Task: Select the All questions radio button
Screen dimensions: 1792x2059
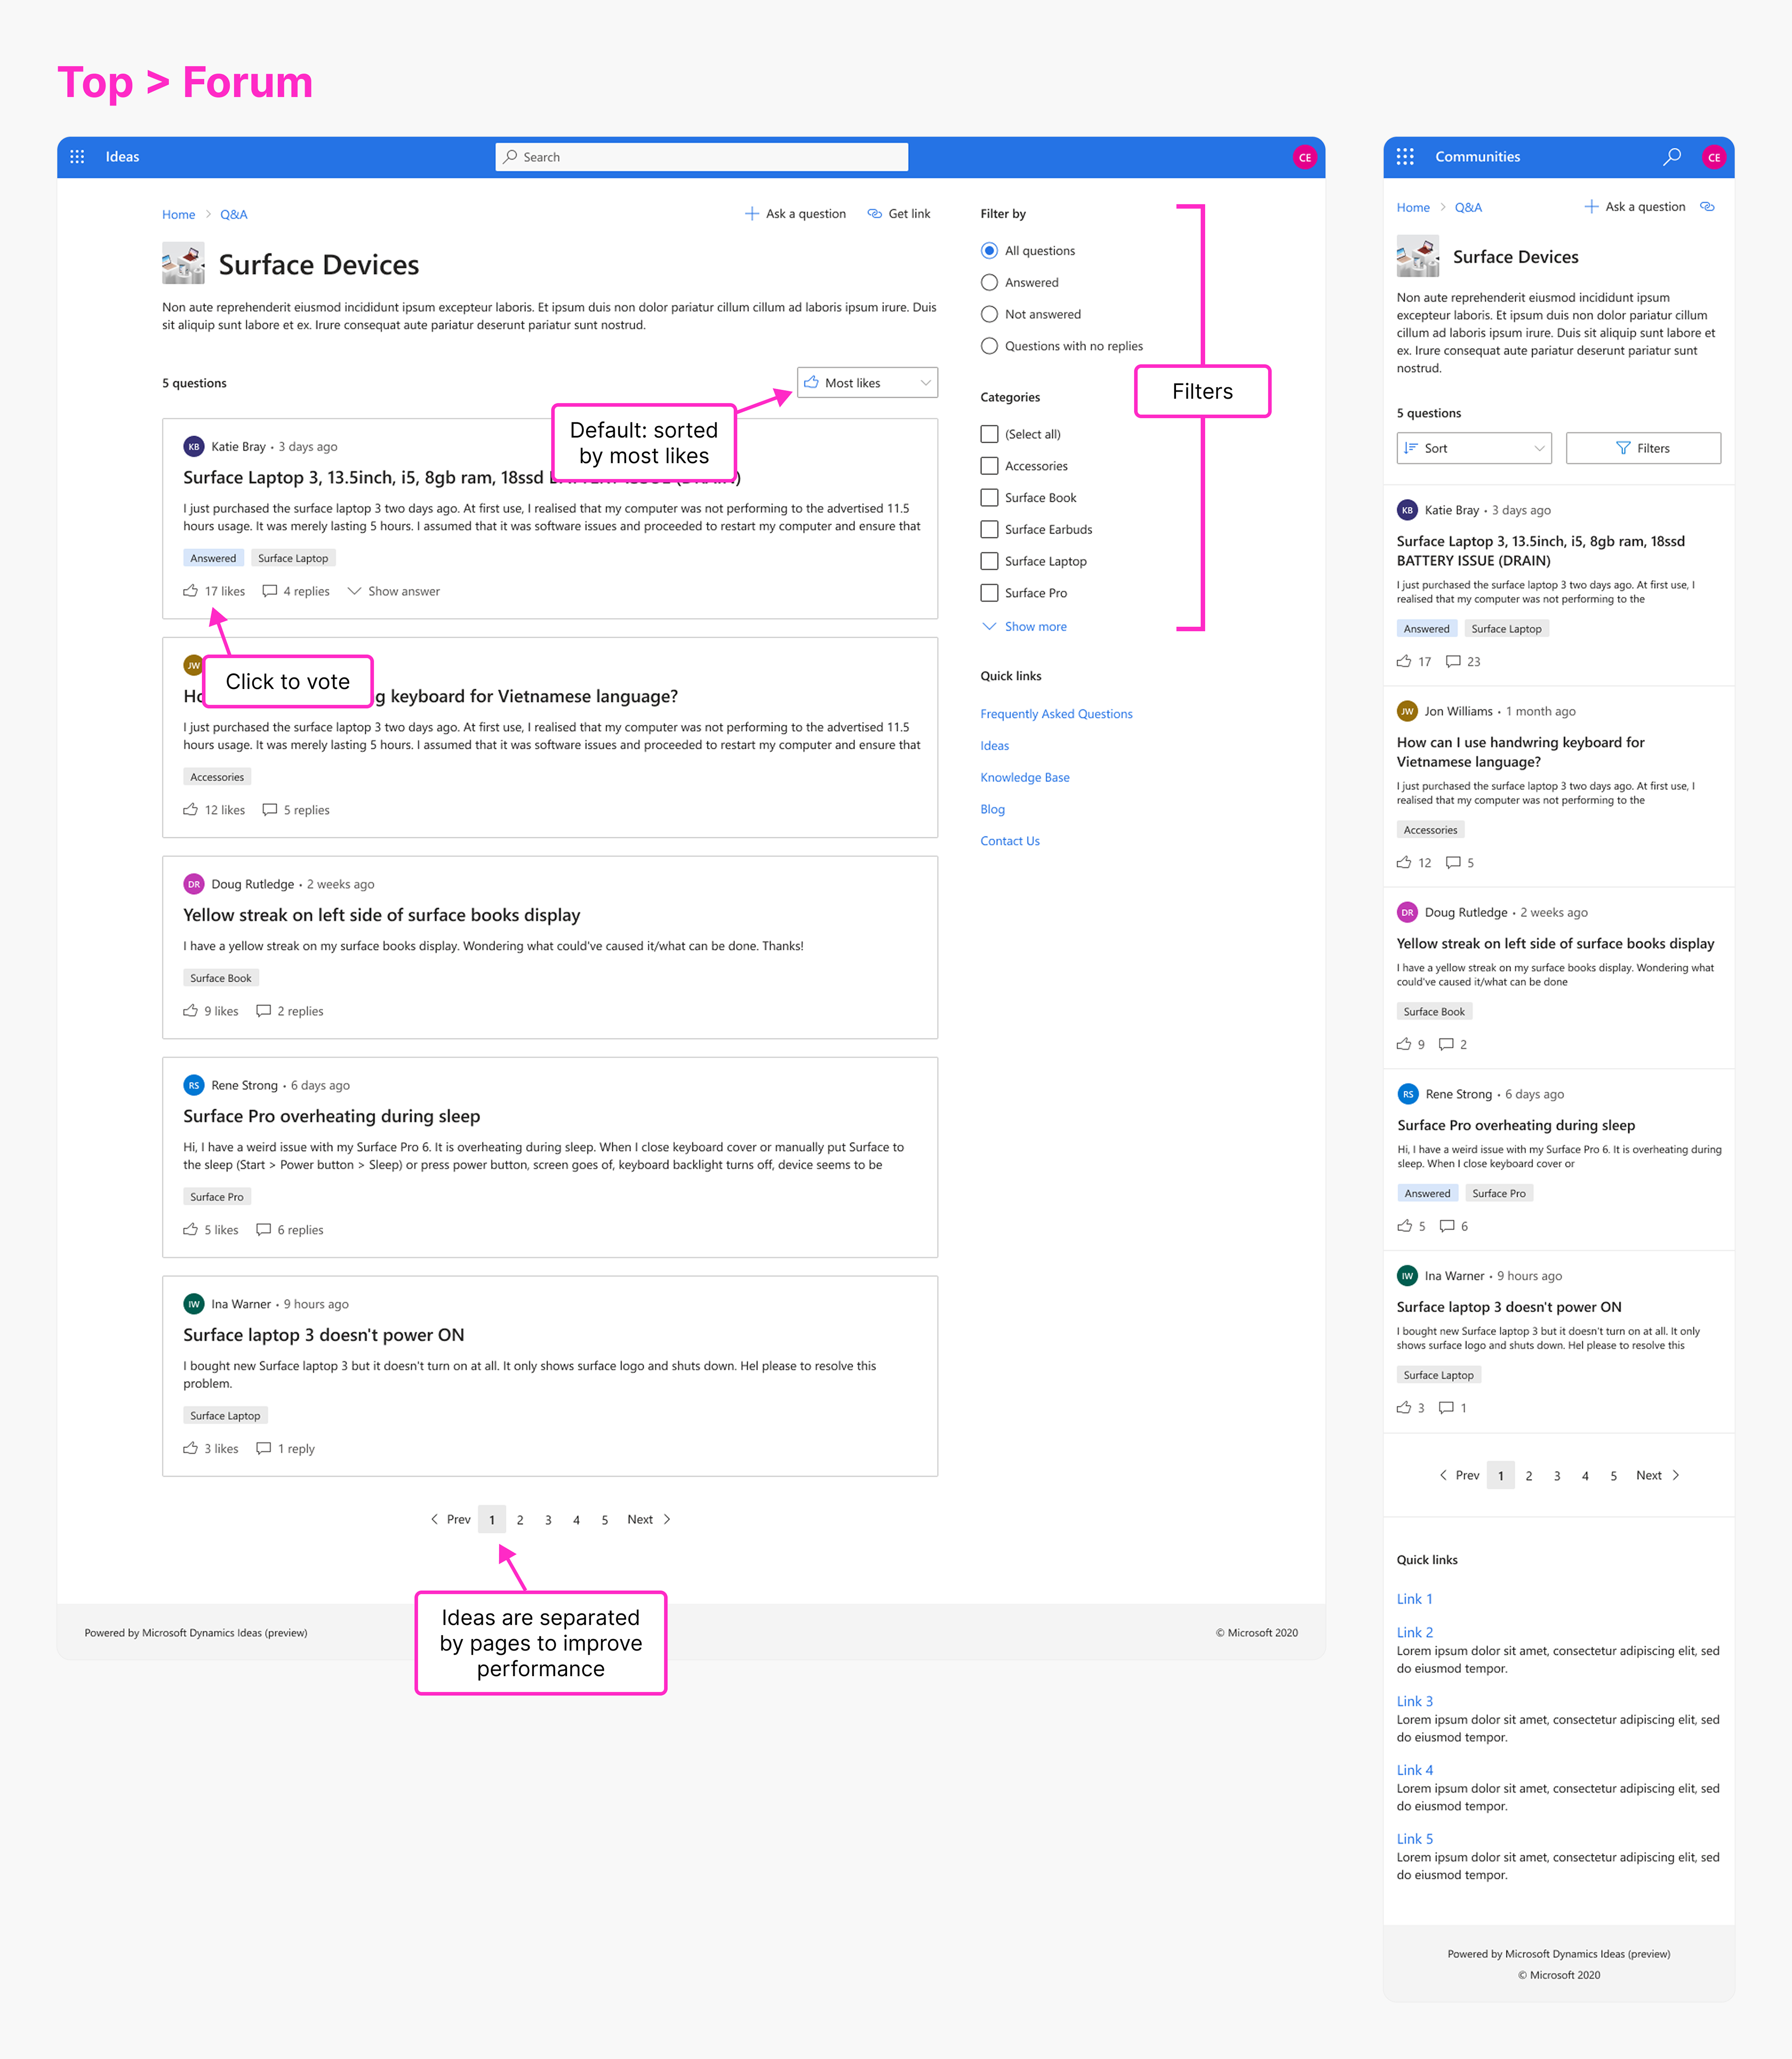Action: (x=989, y=251)
